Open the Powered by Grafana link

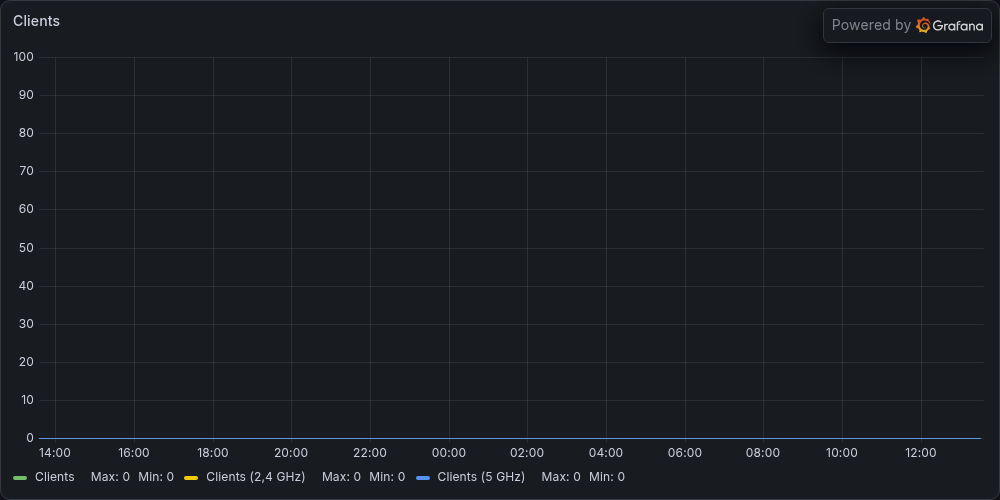(x=907, y=26)
